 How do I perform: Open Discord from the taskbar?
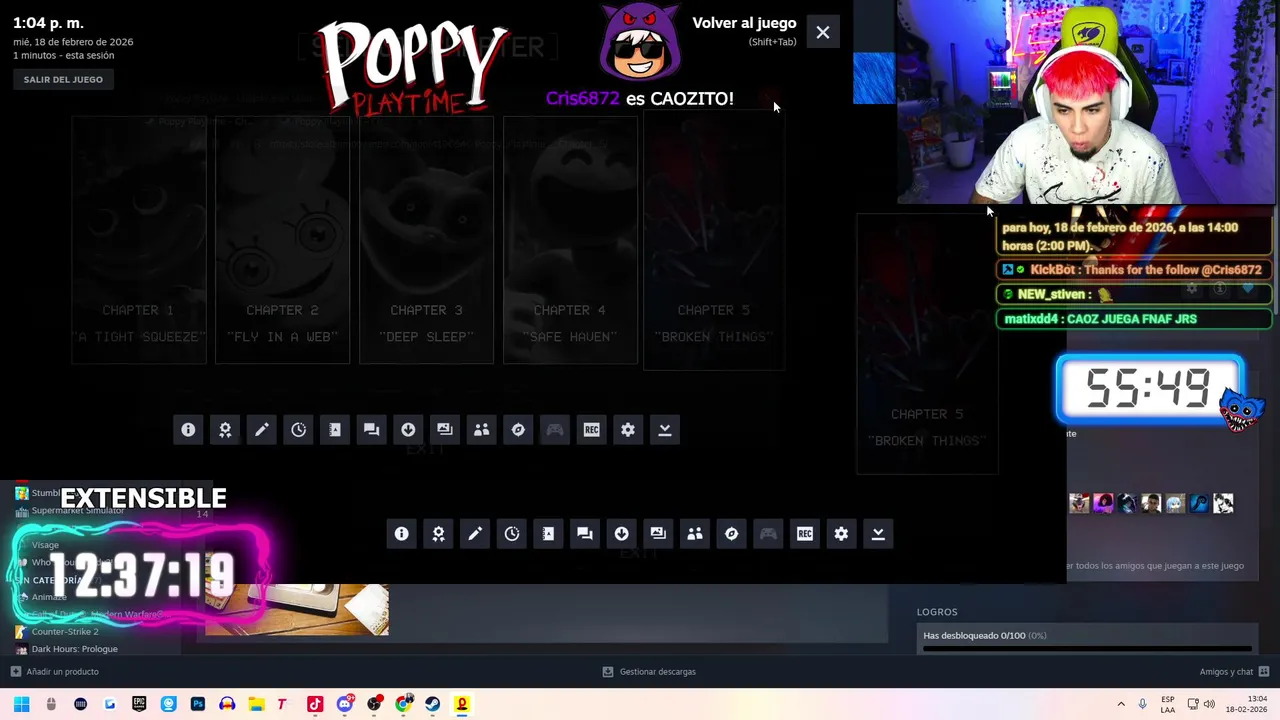click(x=345, y=704)
